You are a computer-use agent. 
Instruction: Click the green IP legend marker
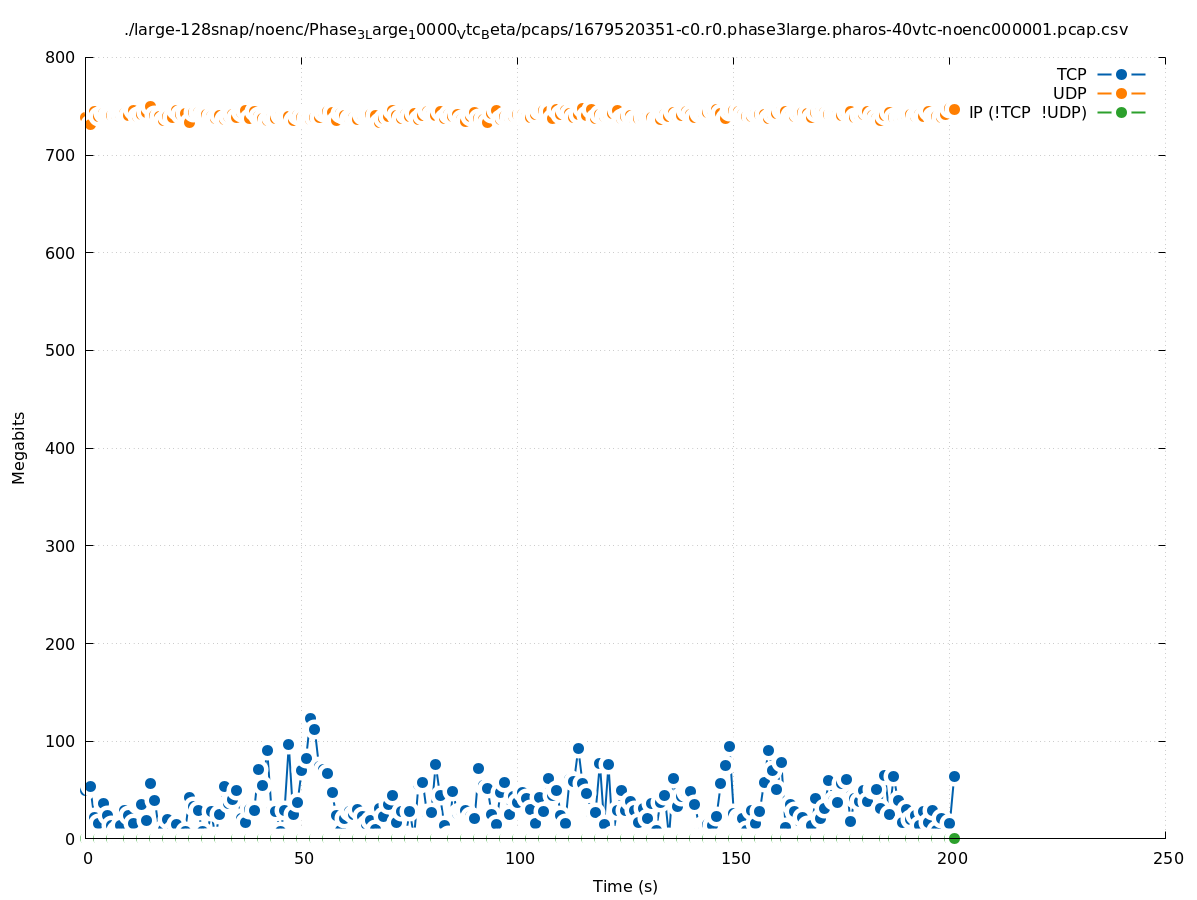pyautogui.click(x=1121, y=112)
